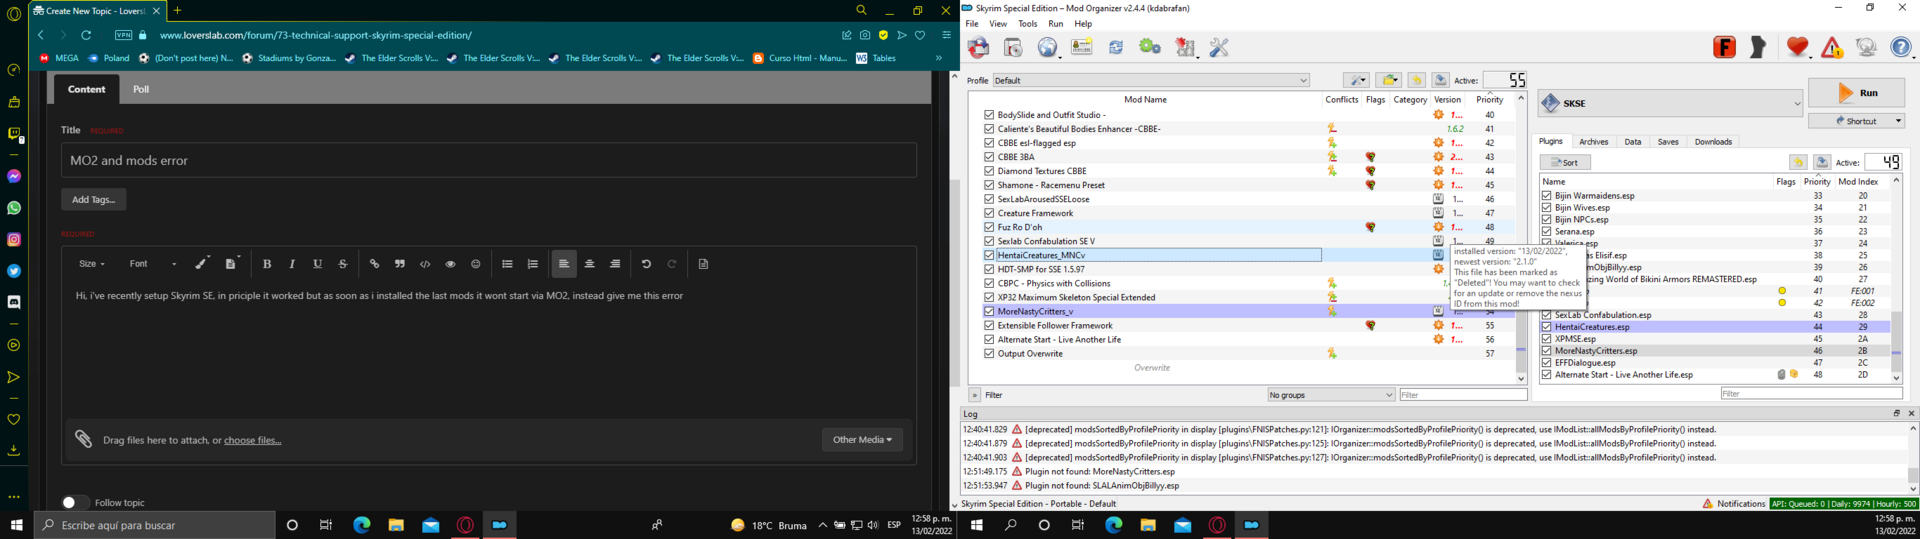Toggle the EFFDialogue.esp plugin checkbox
The height and width of the screenshot is (539, 1920).
[x=1547, y=363]
